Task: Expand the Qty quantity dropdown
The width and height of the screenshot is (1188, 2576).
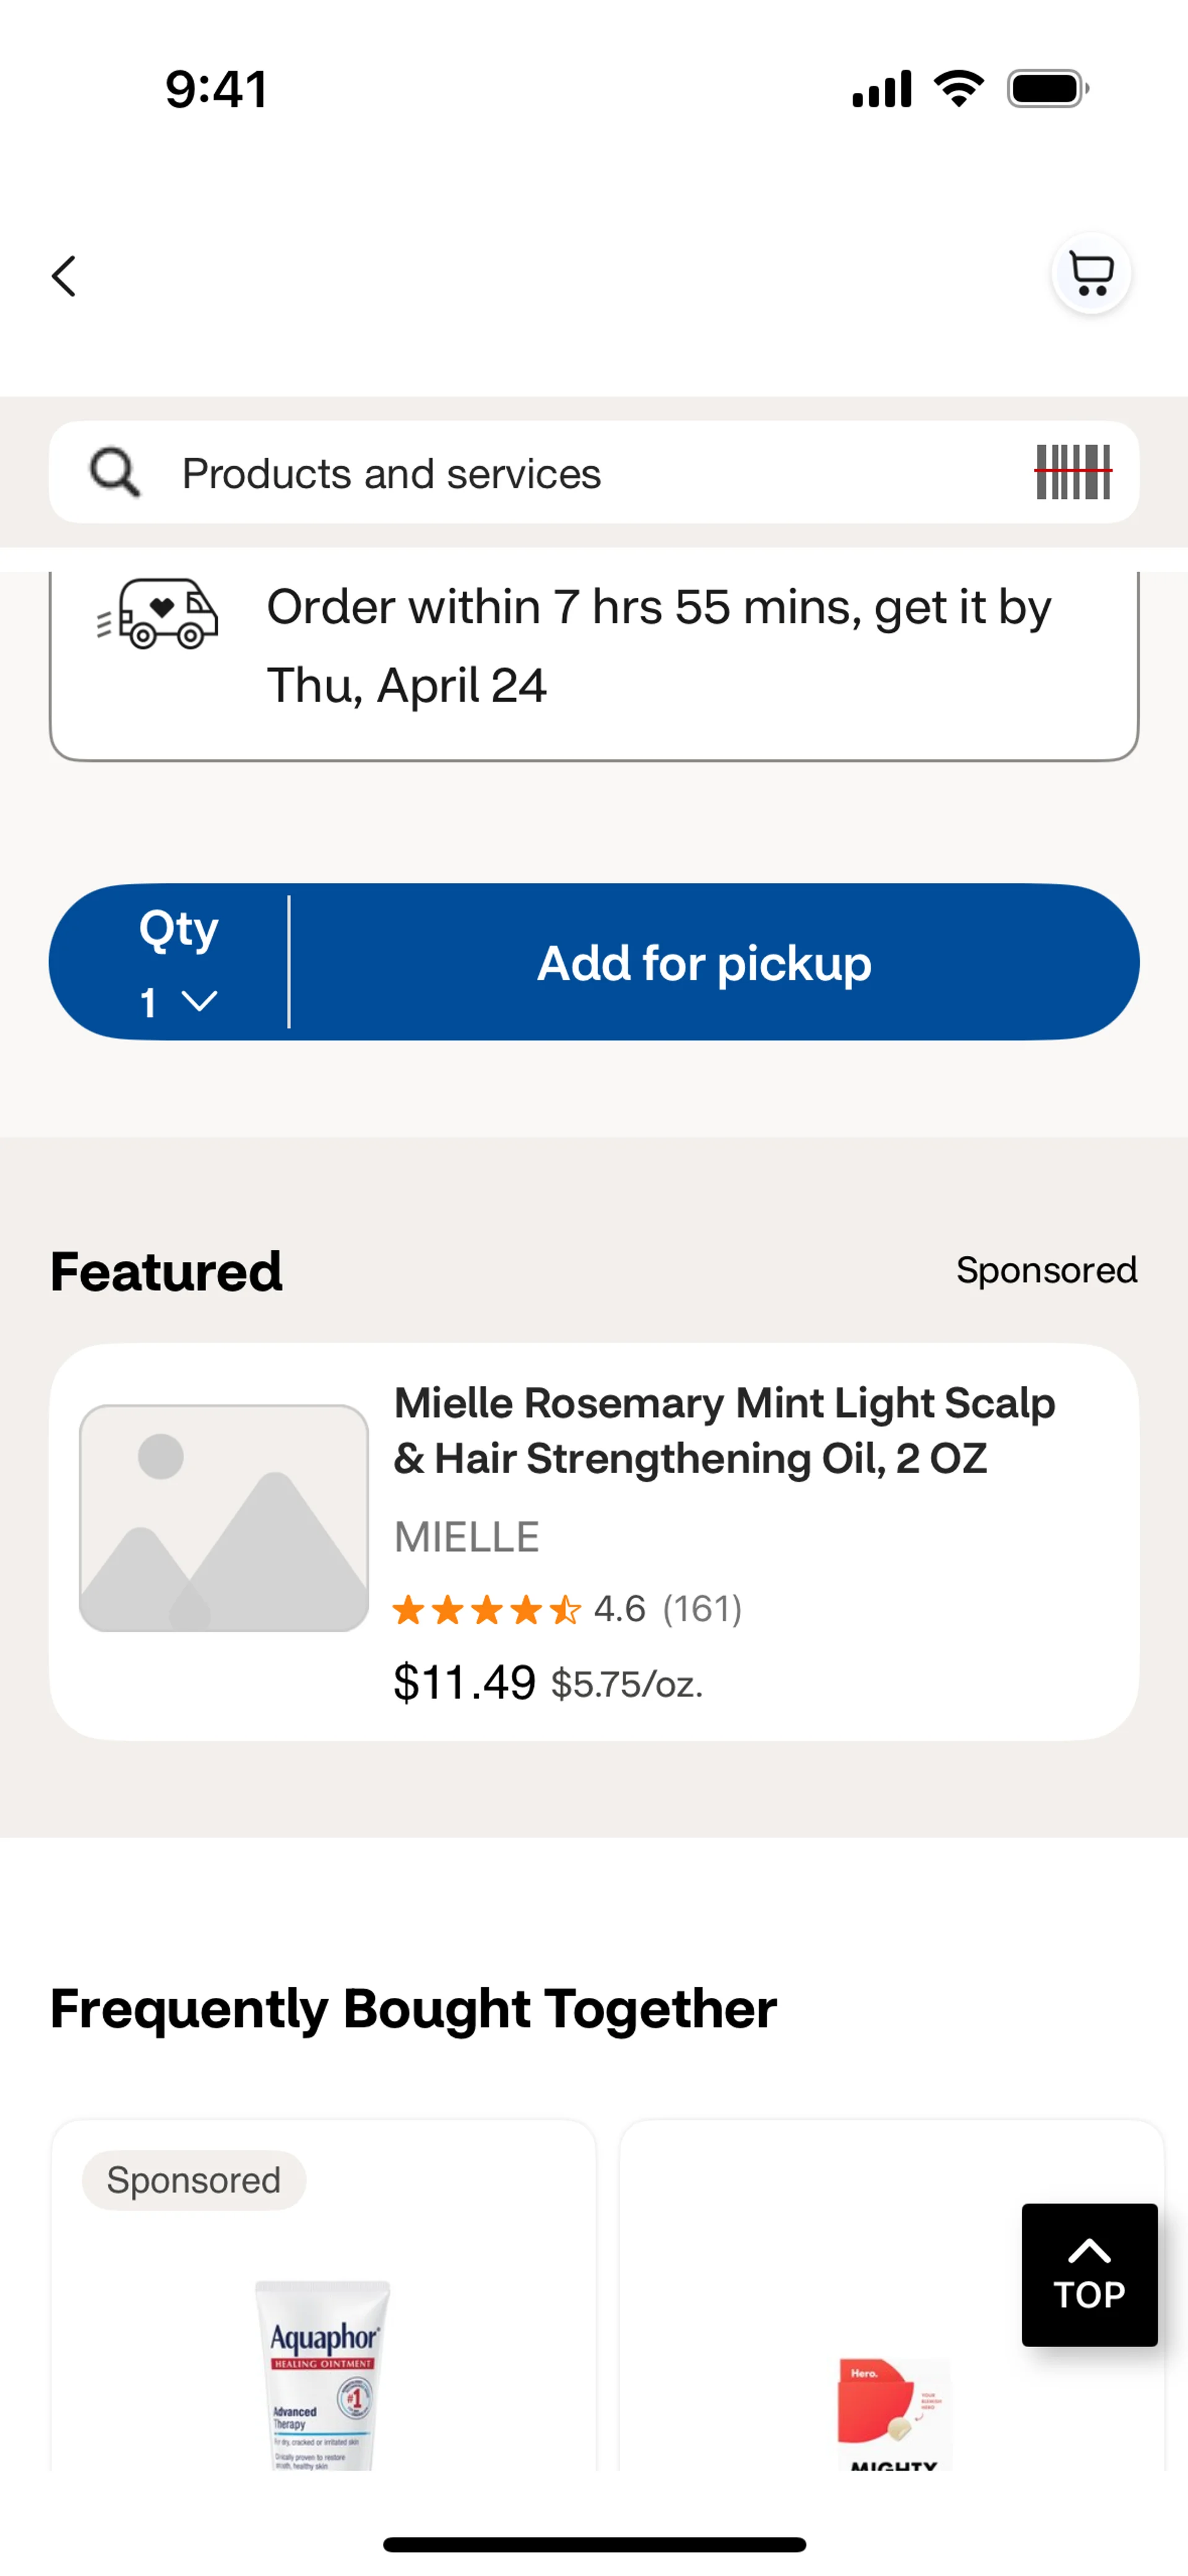Action: click(178, 963)
